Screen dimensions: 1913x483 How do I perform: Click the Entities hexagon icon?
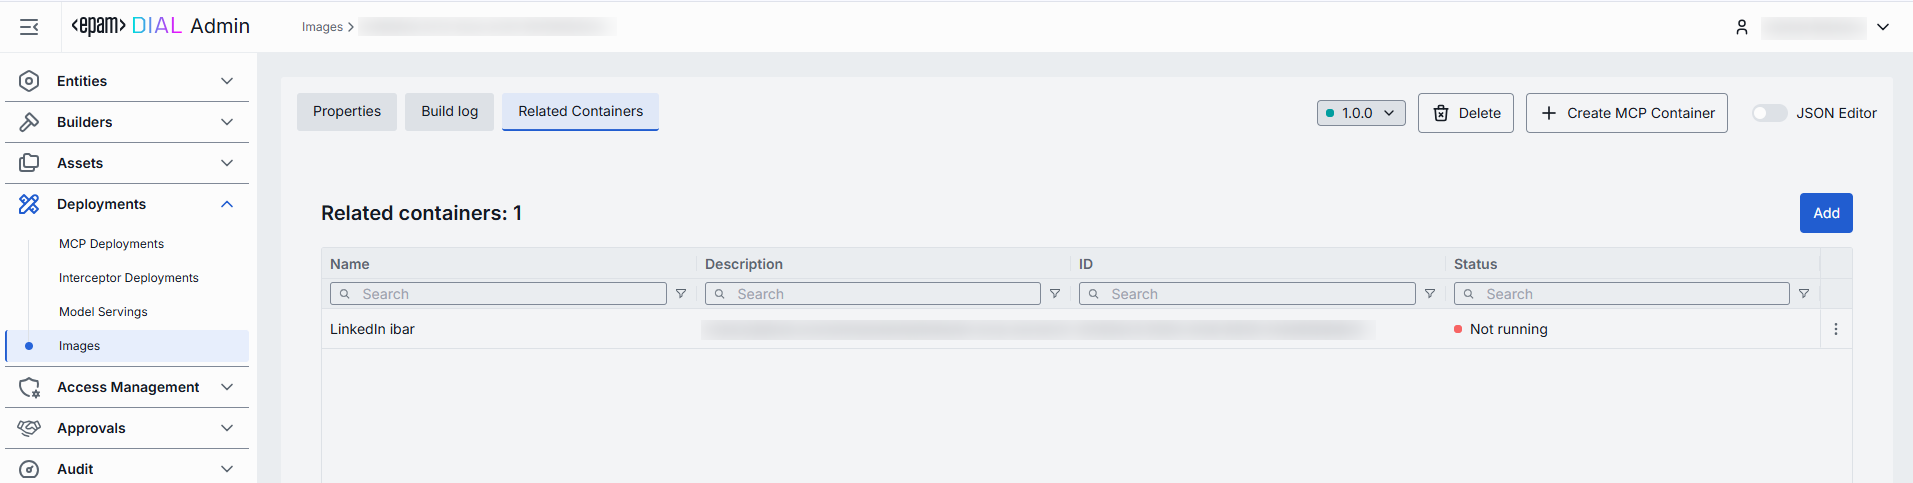pos(29,81)
